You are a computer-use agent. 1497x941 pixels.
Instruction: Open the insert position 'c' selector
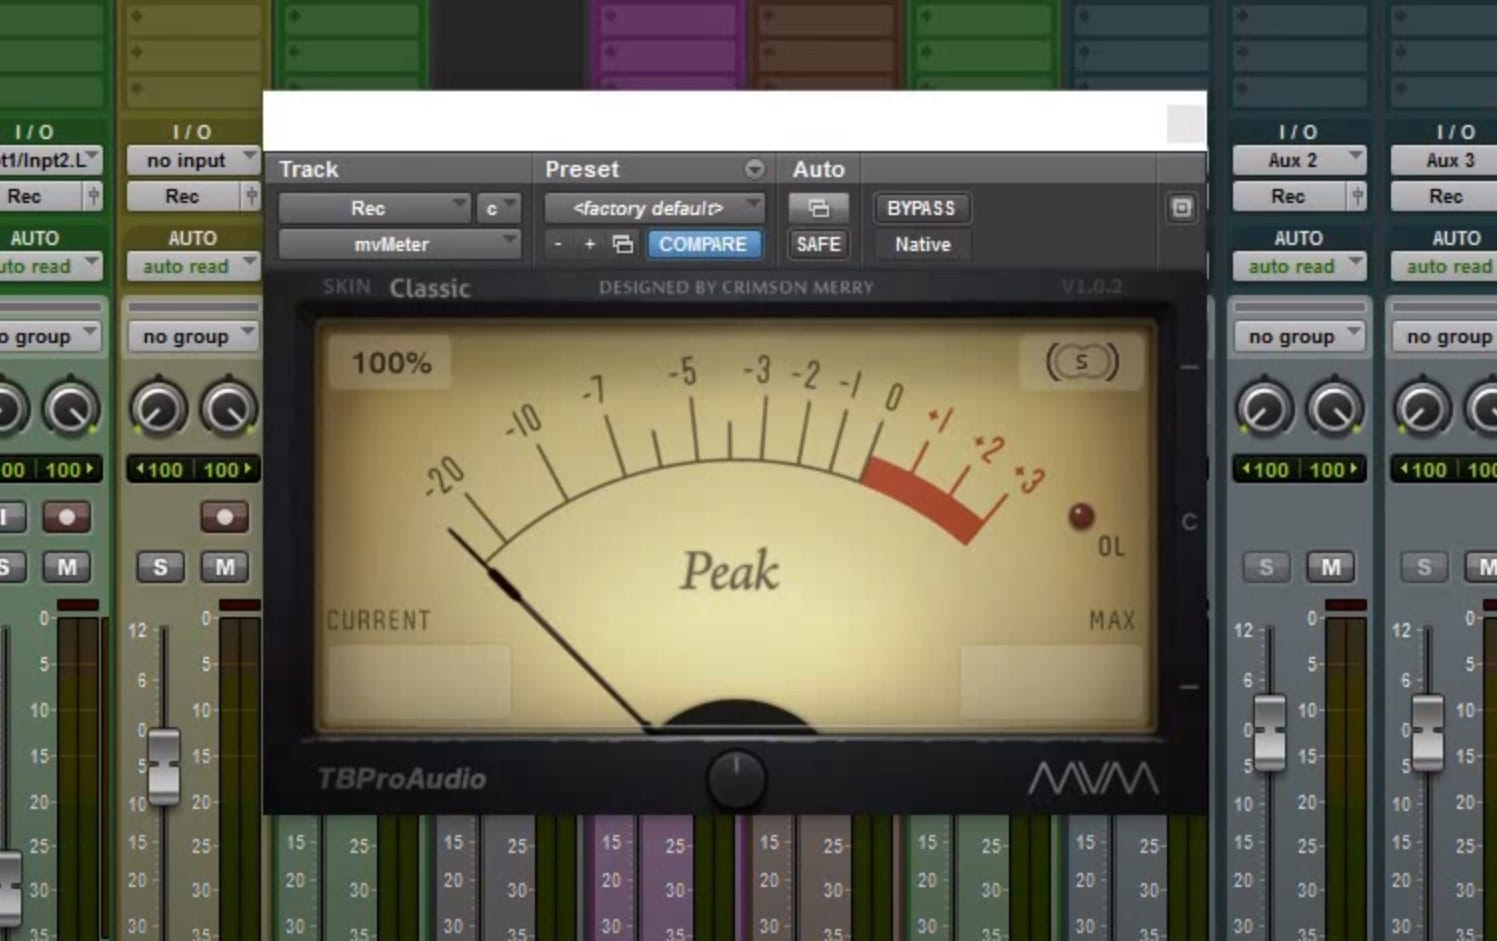click(x=497, y=208)
